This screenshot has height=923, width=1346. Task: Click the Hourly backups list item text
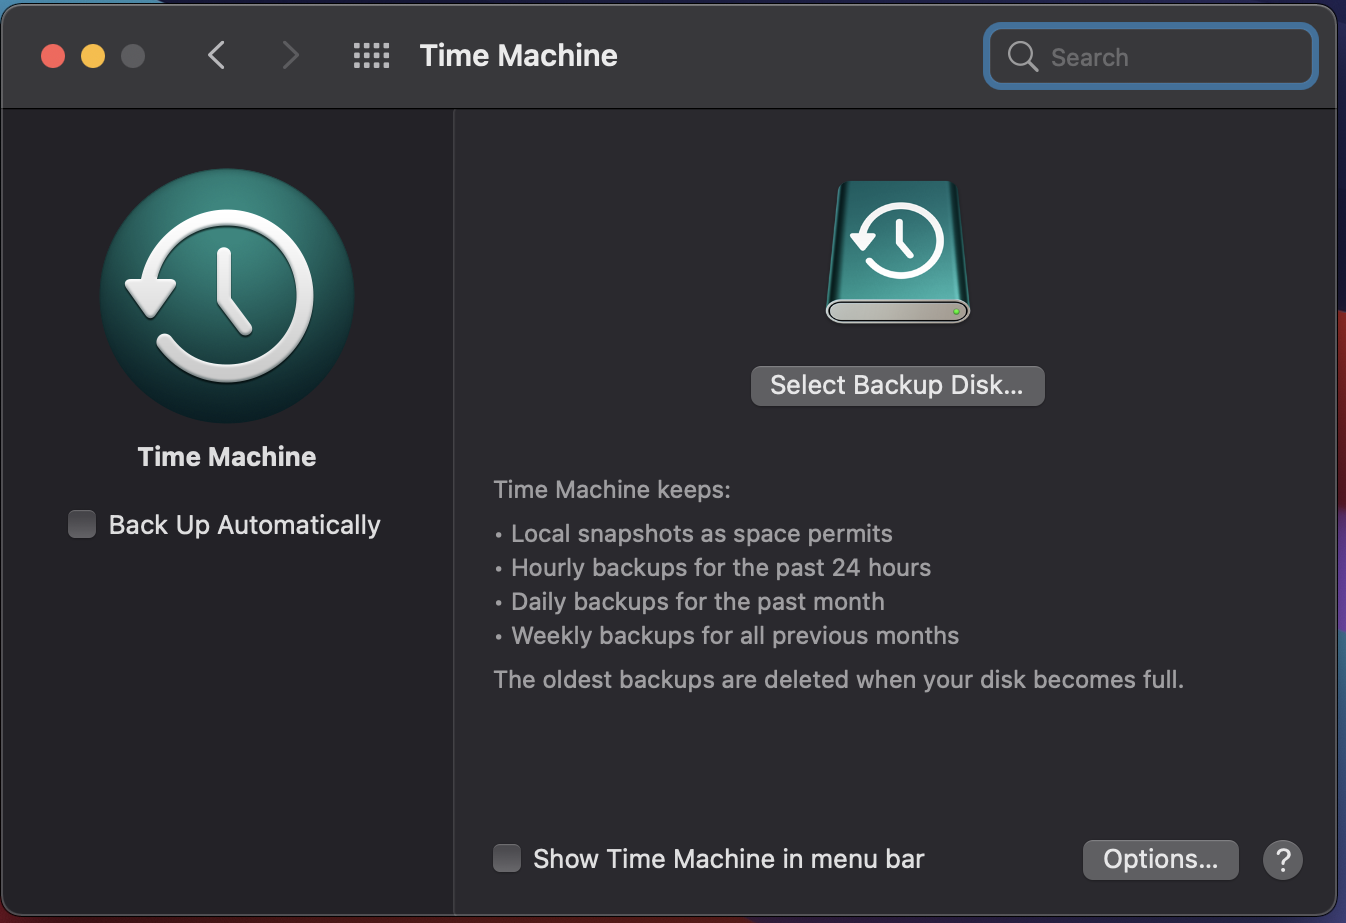pyautogui.click(x=720, y=567)
